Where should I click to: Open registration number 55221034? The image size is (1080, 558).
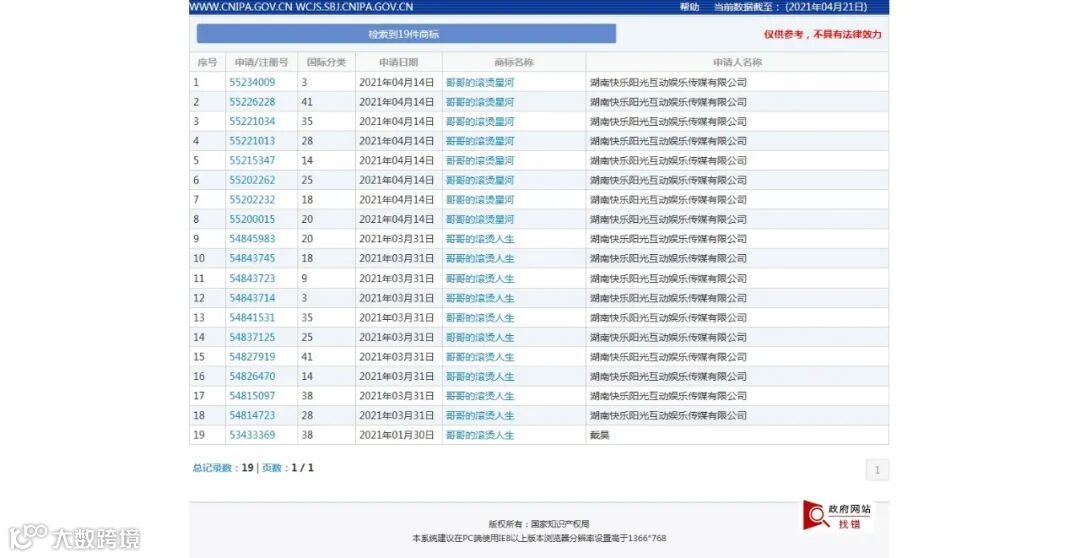252,121
